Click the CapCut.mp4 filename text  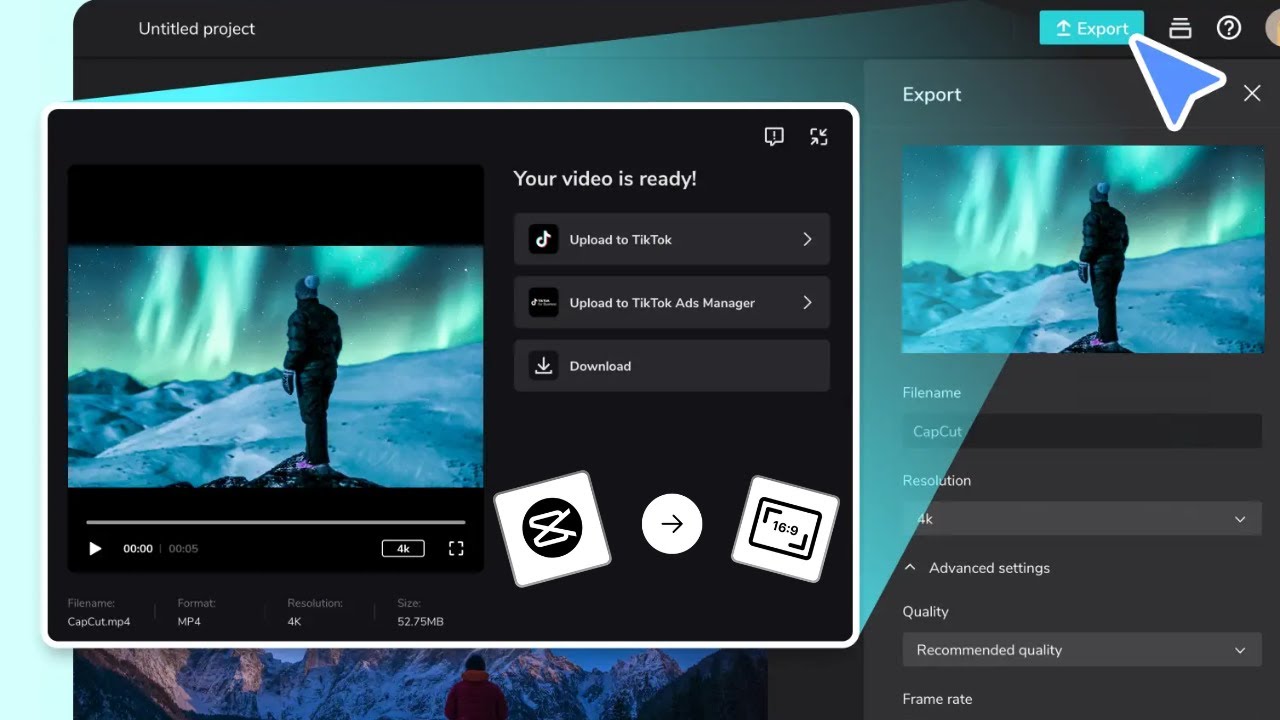(x=99, y=621)
